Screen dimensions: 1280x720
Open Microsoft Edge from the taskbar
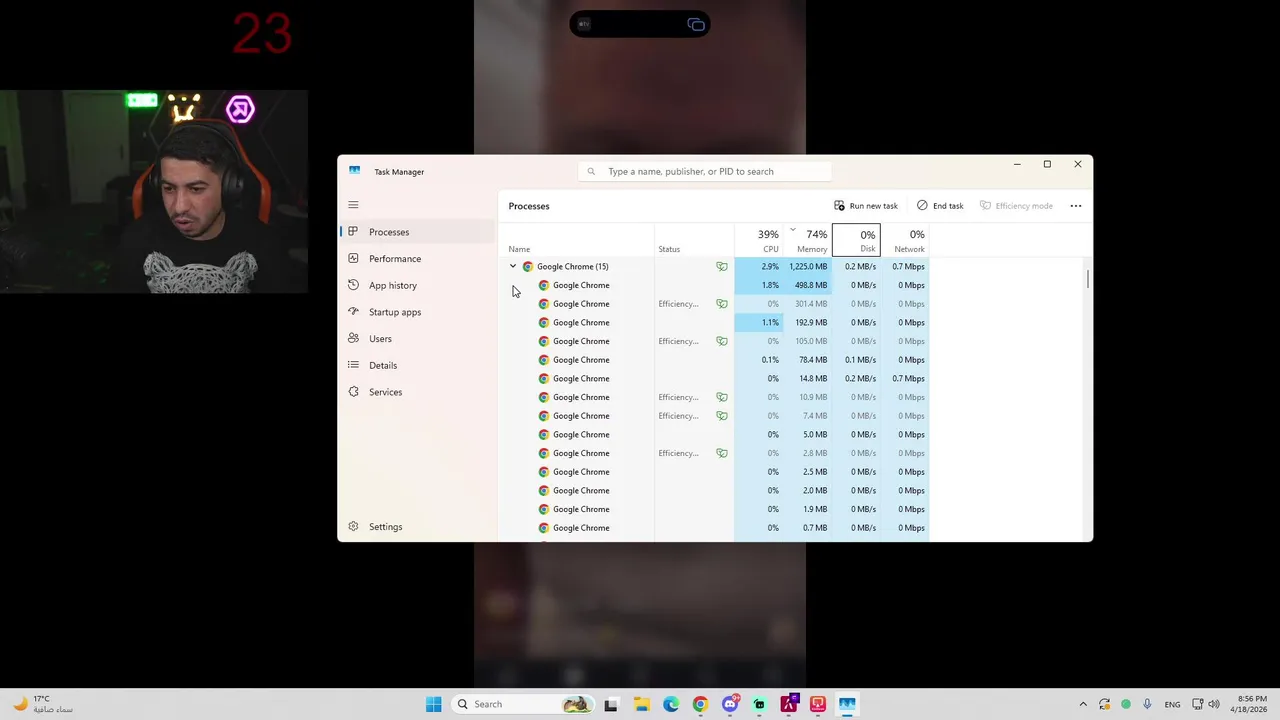coord(671,704)
